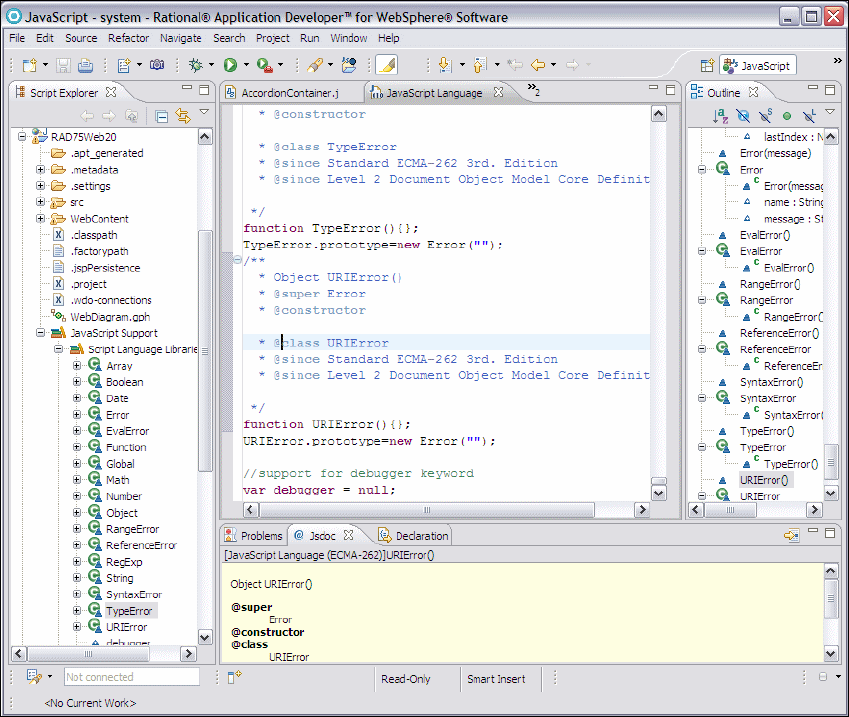This screenshot has width=849, height=717.
Task: Open the Refactor menu
Action: pos(128,38)
